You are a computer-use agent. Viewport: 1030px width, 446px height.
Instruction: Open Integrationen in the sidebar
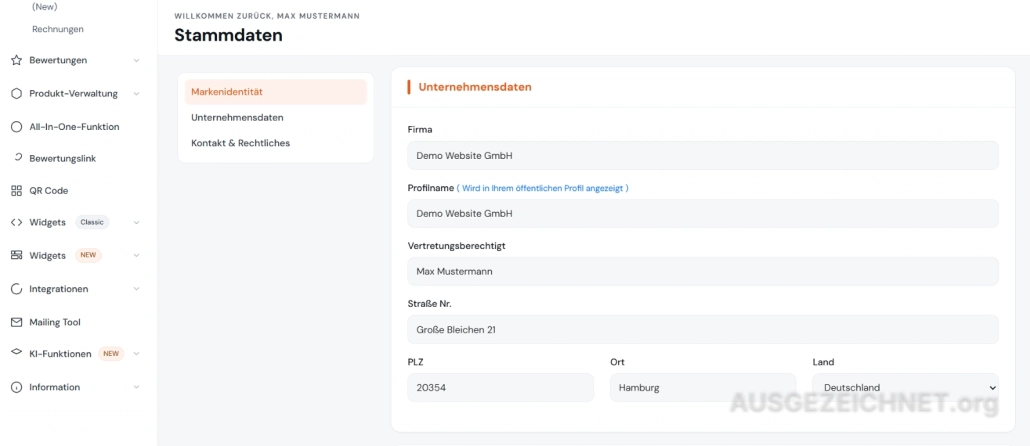(58, 289)
